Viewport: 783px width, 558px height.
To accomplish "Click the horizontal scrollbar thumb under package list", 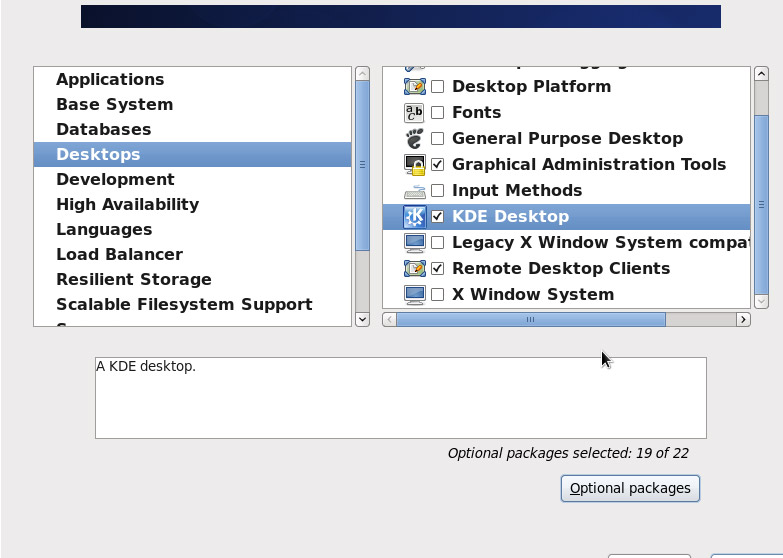I will pyautogui.click(x=531, y=319).
